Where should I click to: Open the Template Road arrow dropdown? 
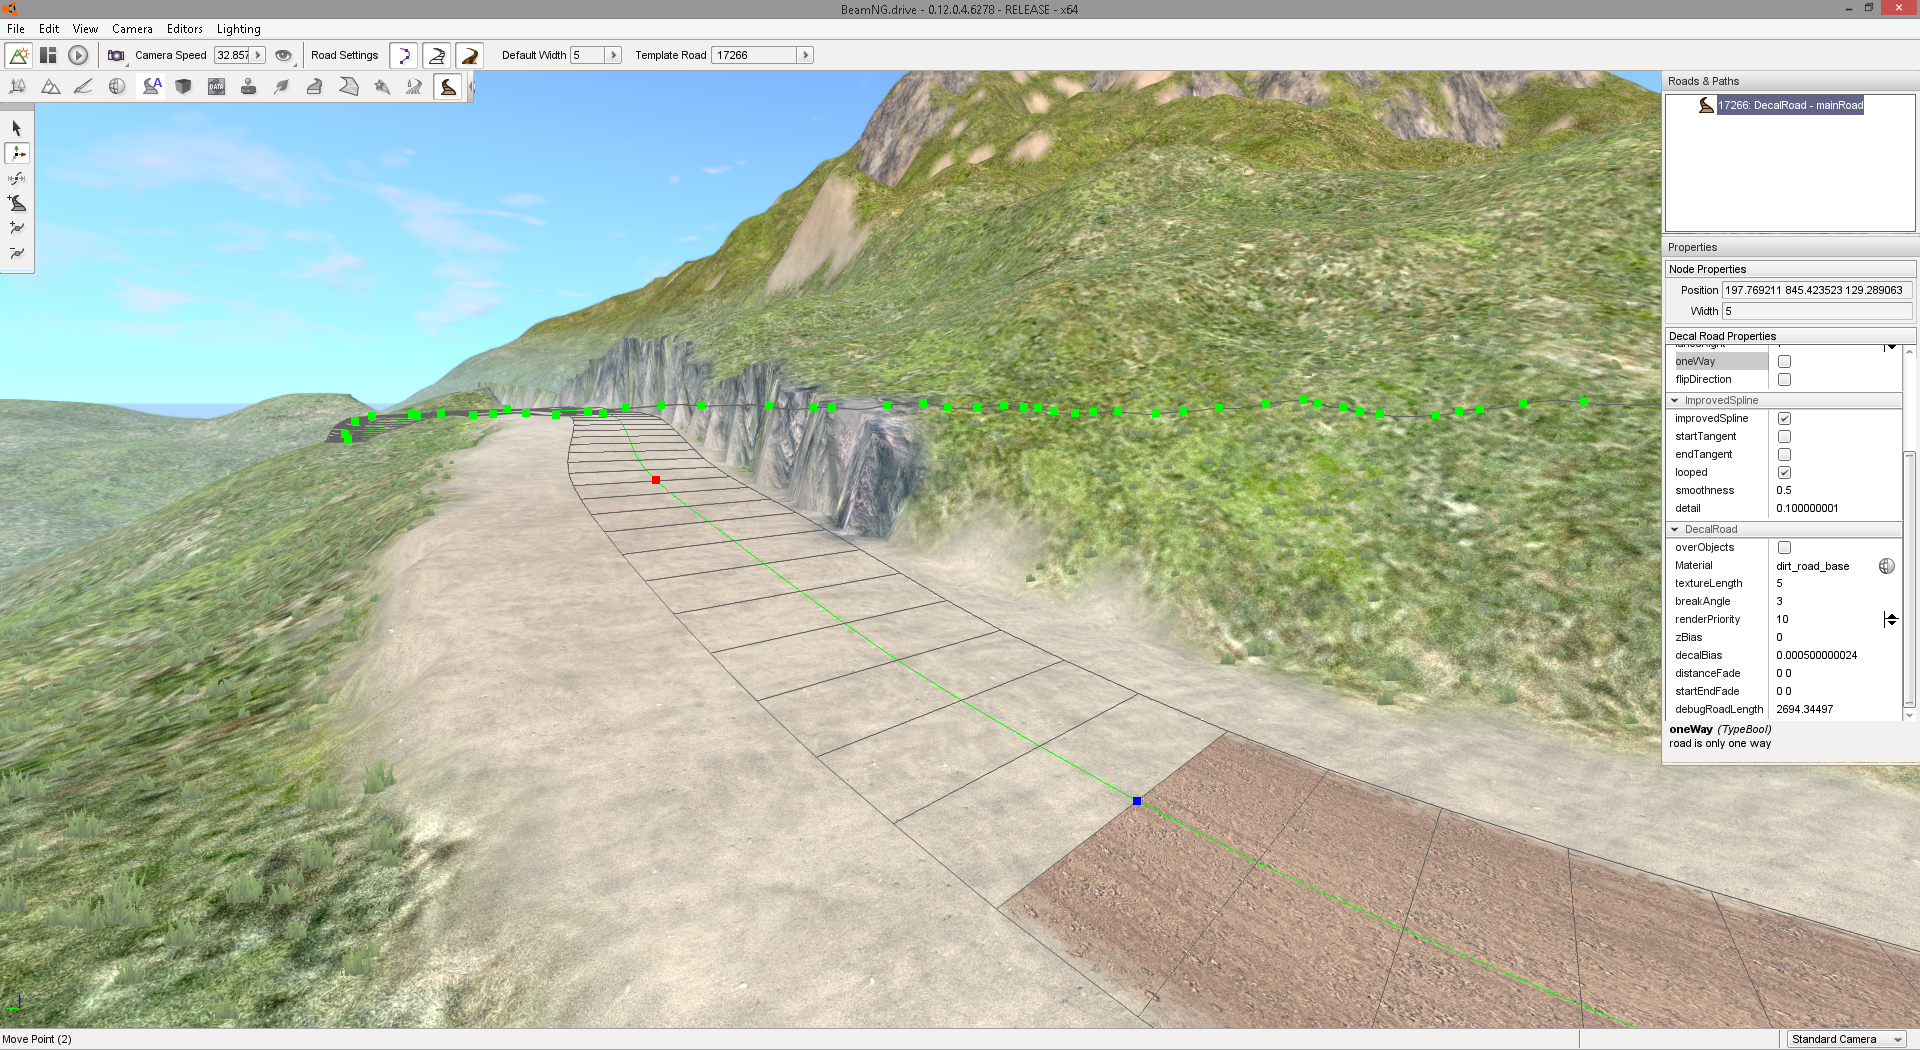(805, 55)
